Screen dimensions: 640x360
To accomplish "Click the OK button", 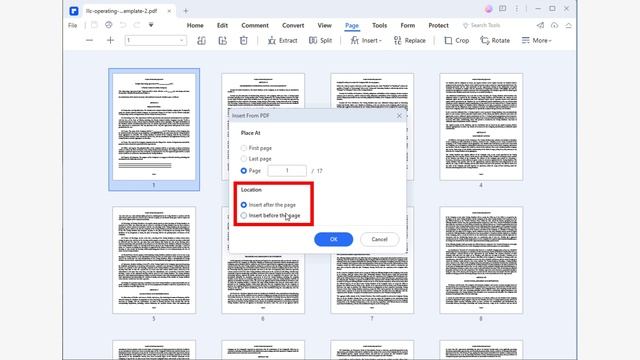I will pos(333,239).
